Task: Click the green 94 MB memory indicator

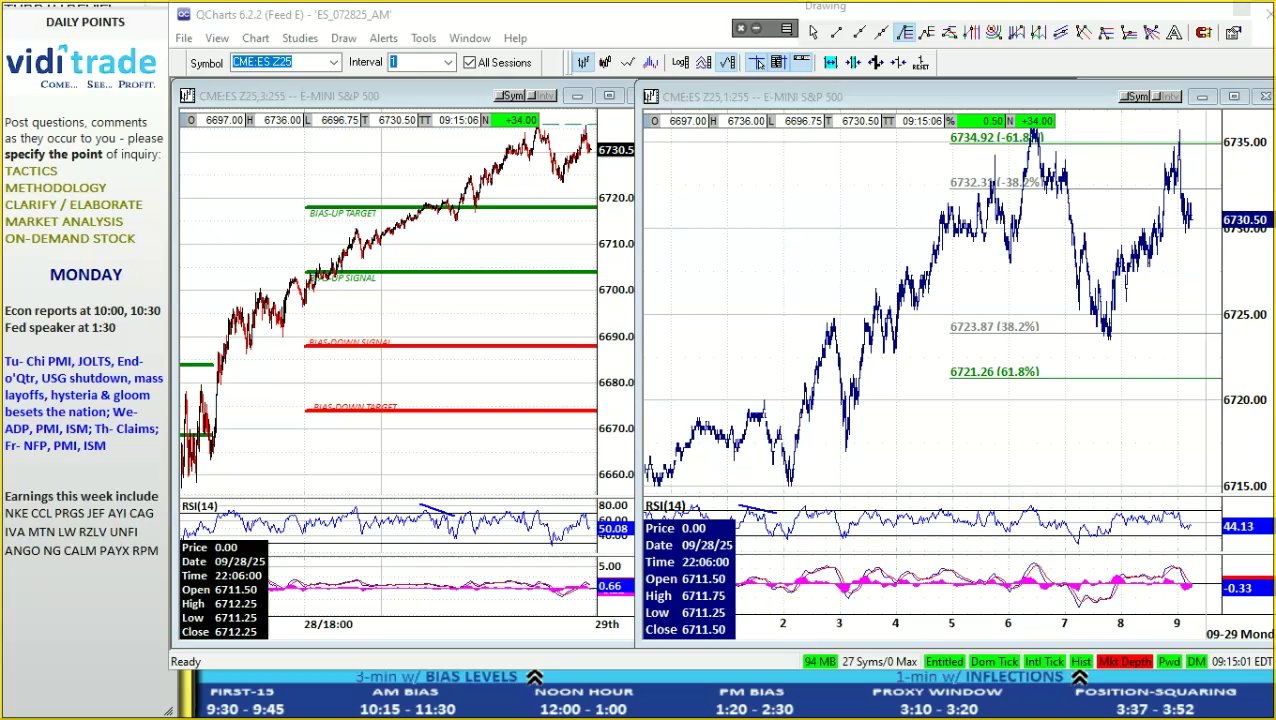Action: tap(819, 662)
